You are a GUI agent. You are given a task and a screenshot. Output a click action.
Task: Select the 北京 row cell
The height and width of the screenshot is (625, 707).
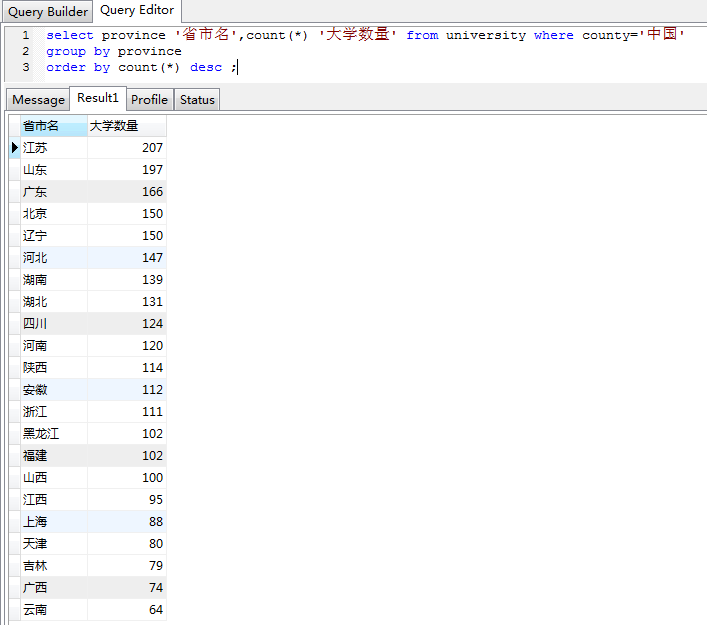coord(54,214)
